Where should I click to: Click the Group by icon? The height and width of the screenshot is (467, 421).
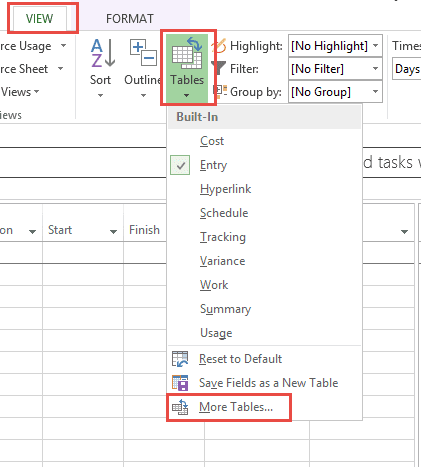pos(220,92)
